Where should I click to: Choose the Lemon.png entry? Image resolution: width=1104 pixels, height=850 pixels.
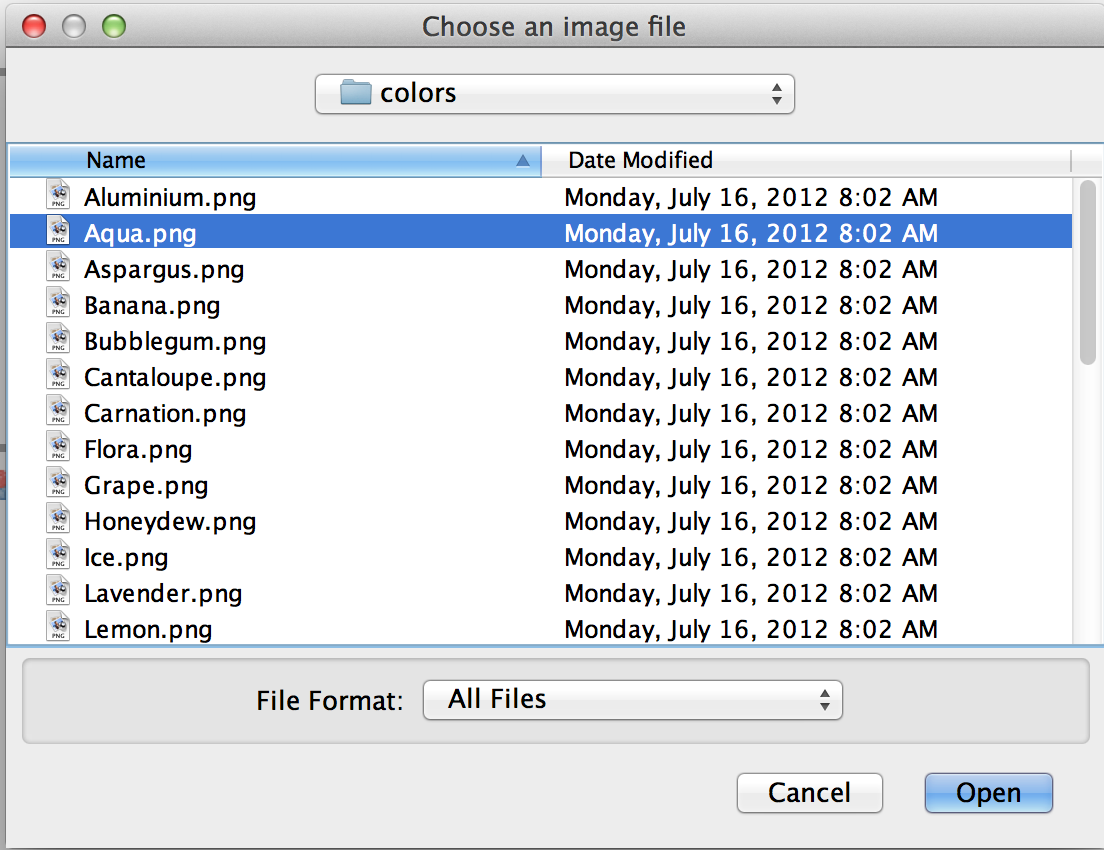[148, 629]
